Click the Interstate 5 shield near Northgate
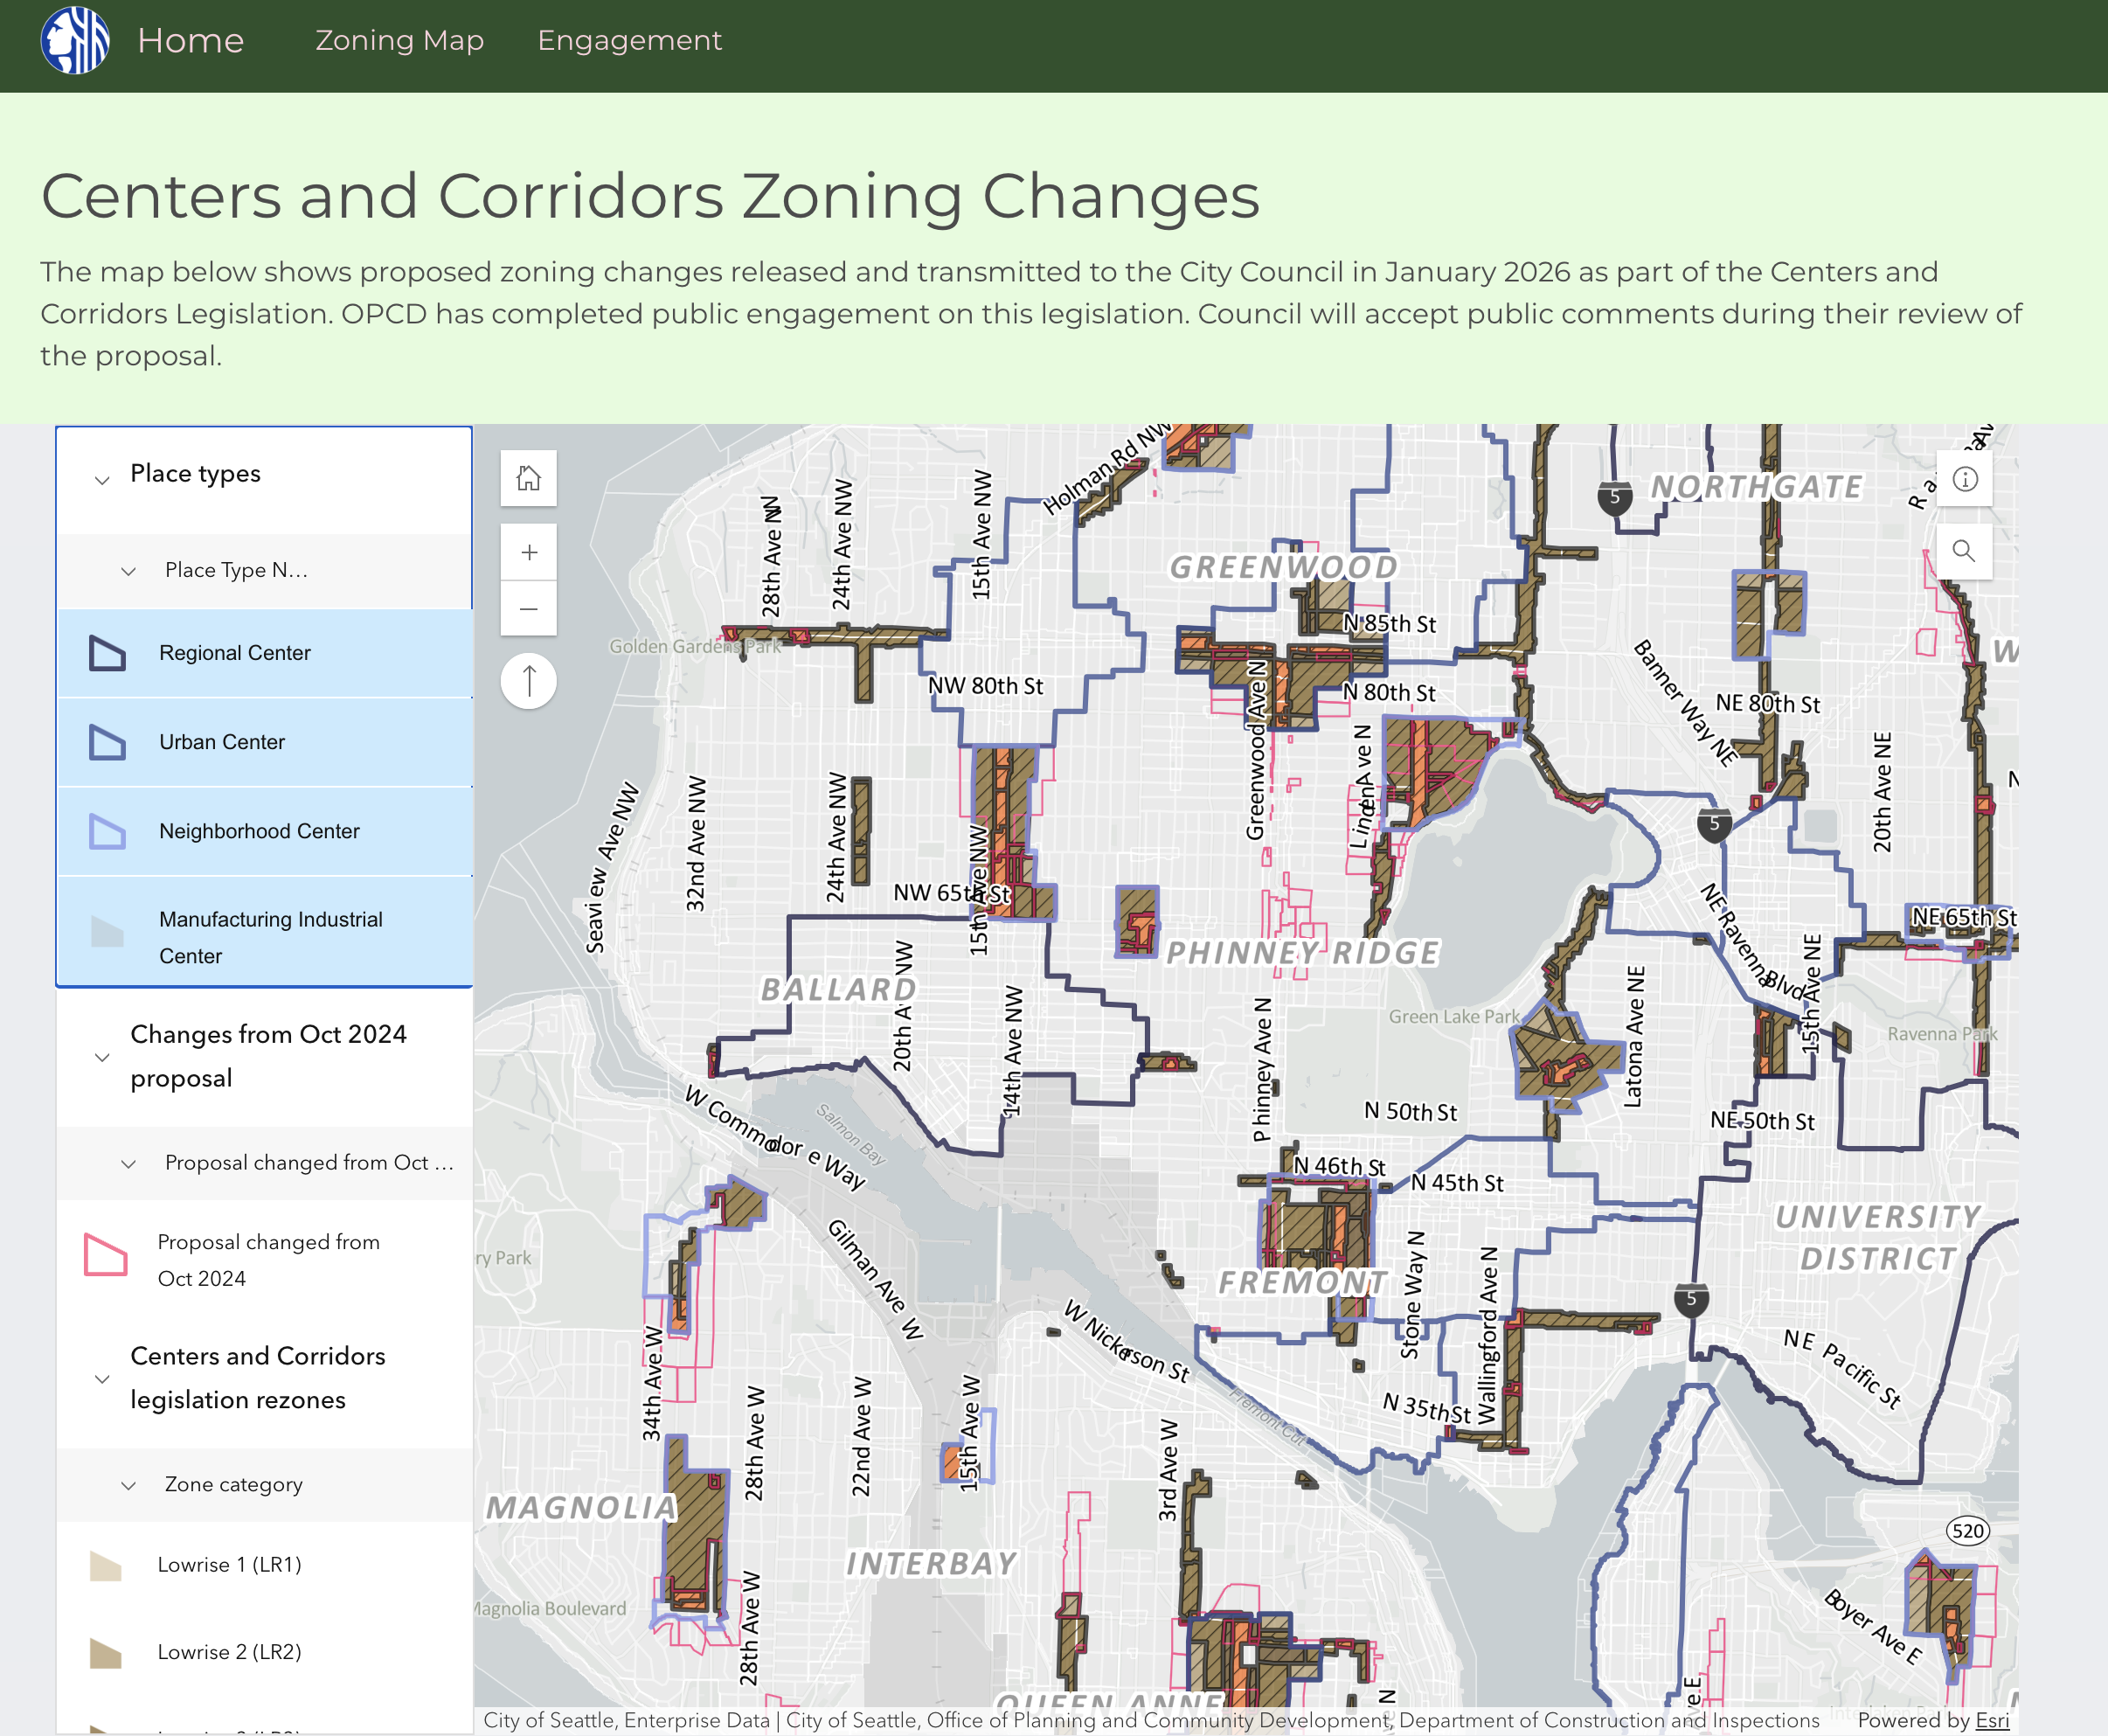2108x1736 pixels. click(1614, 496)
